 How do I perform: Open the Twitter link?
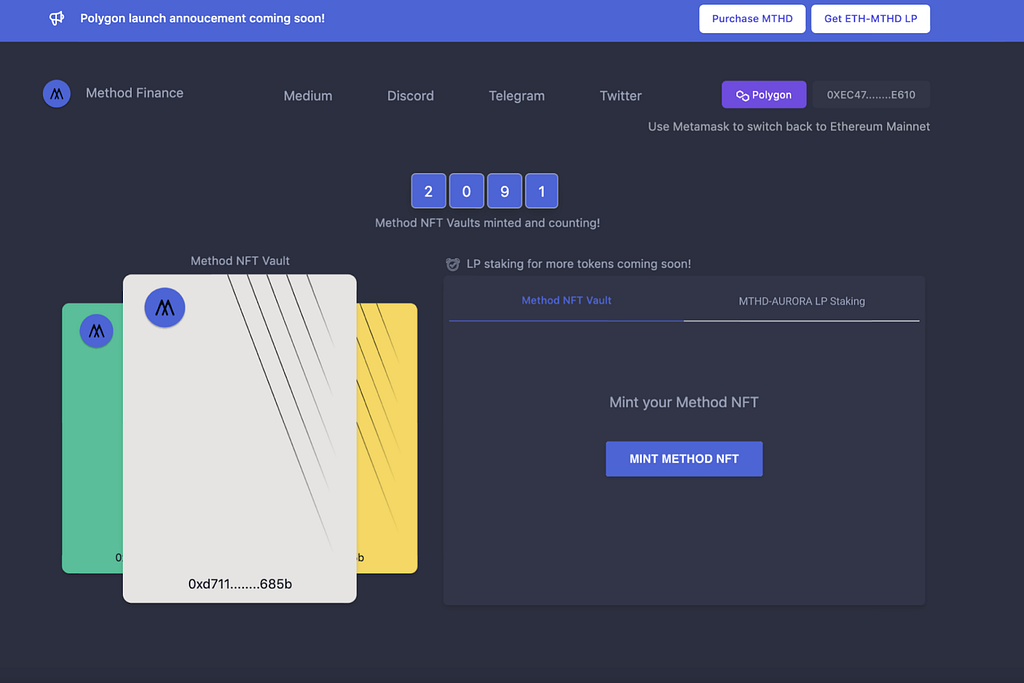pos(620,96)
